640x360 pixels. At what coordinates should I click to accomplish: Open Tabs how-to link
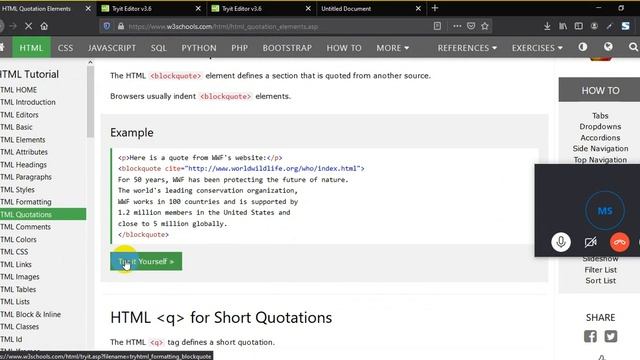click(x=600, y=116)
